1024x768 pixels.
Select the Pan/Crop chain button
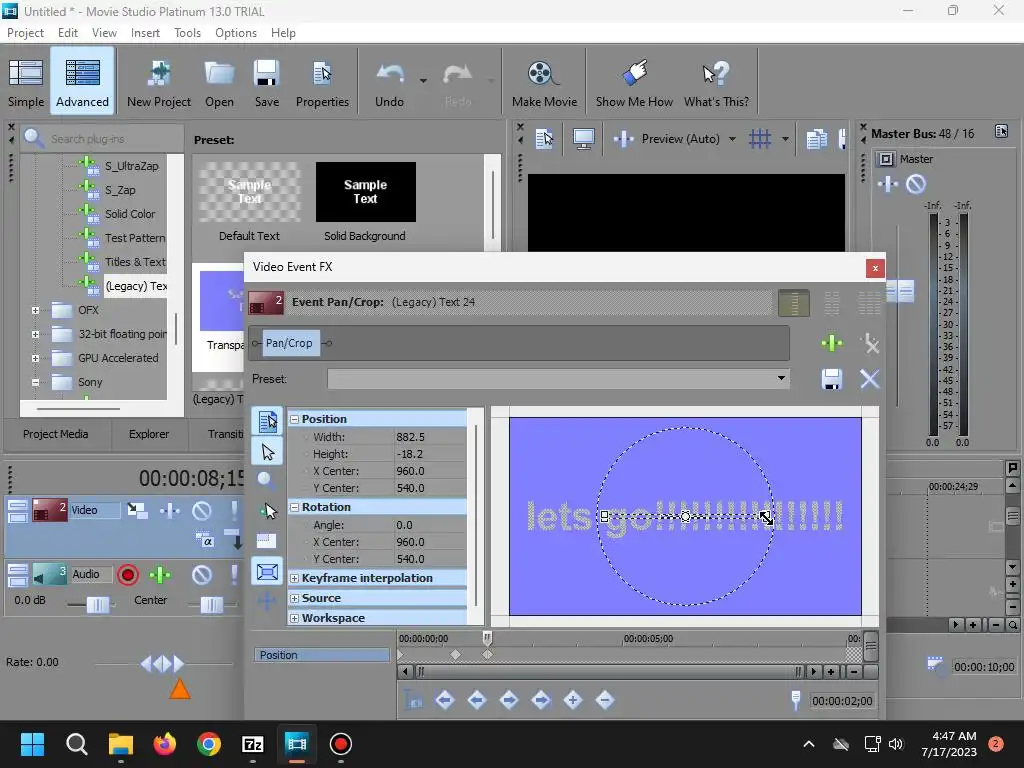[x=289, y=343]
